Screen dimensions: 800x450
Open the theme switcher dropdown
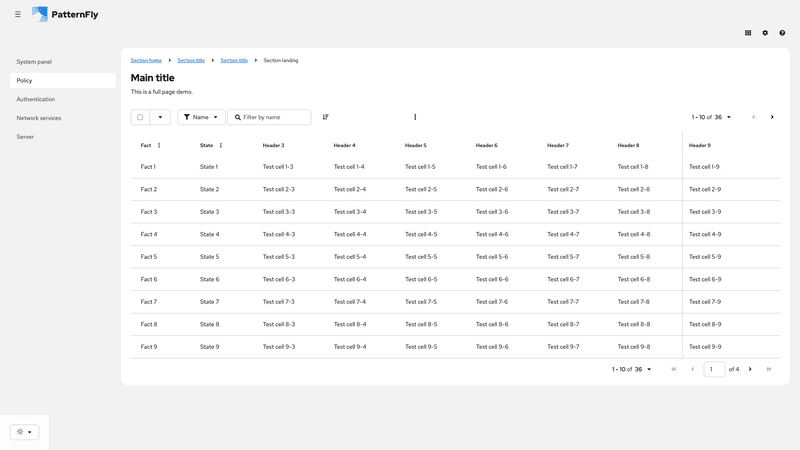pos(24,432)
